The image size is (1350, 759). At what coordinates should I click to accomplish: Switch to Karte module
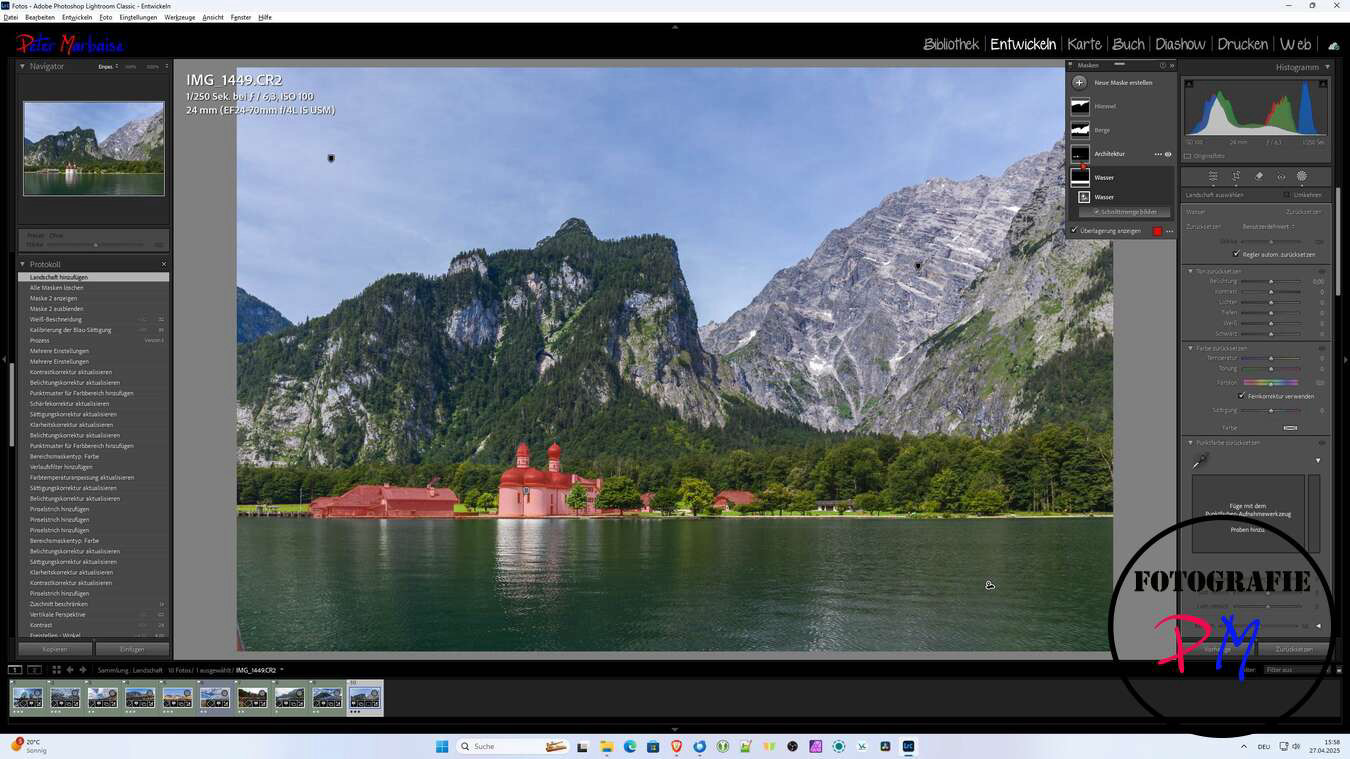(1084, 44)
